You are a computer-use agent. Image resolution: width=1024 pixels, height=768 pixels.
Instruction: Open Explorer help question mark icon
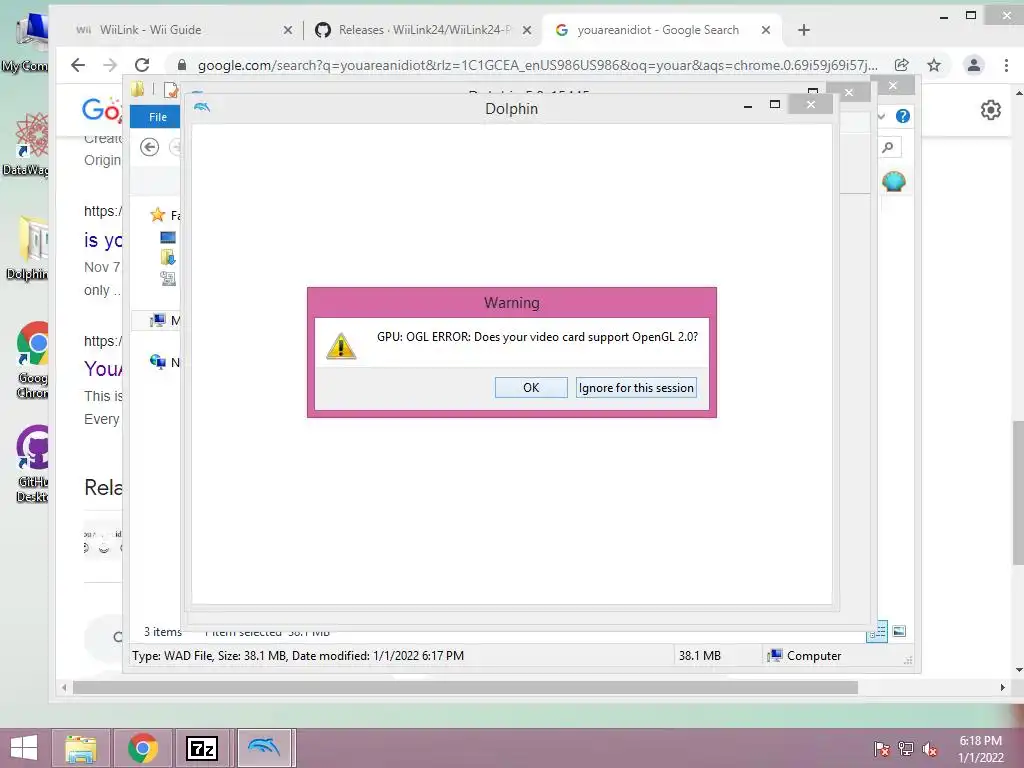(x=903, y=116)
